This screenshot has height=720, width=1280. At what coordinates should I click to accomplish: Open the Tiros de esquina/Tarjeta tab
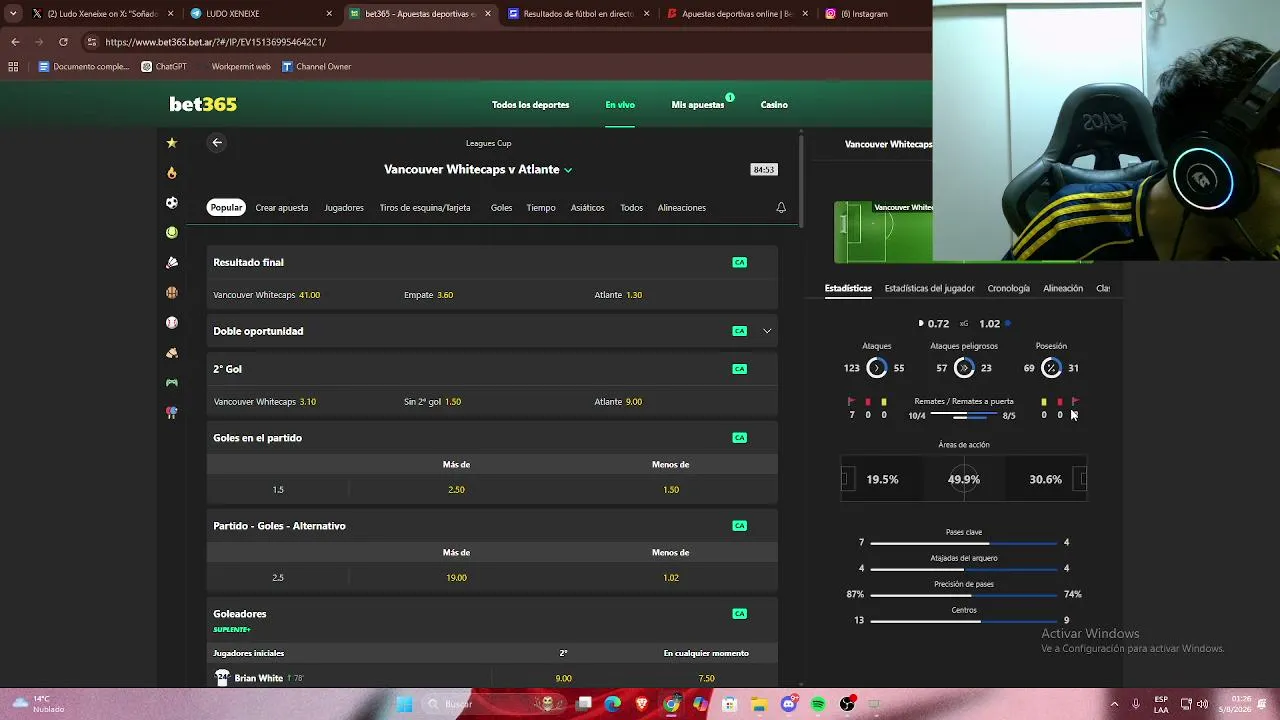(x=425, y=208)
